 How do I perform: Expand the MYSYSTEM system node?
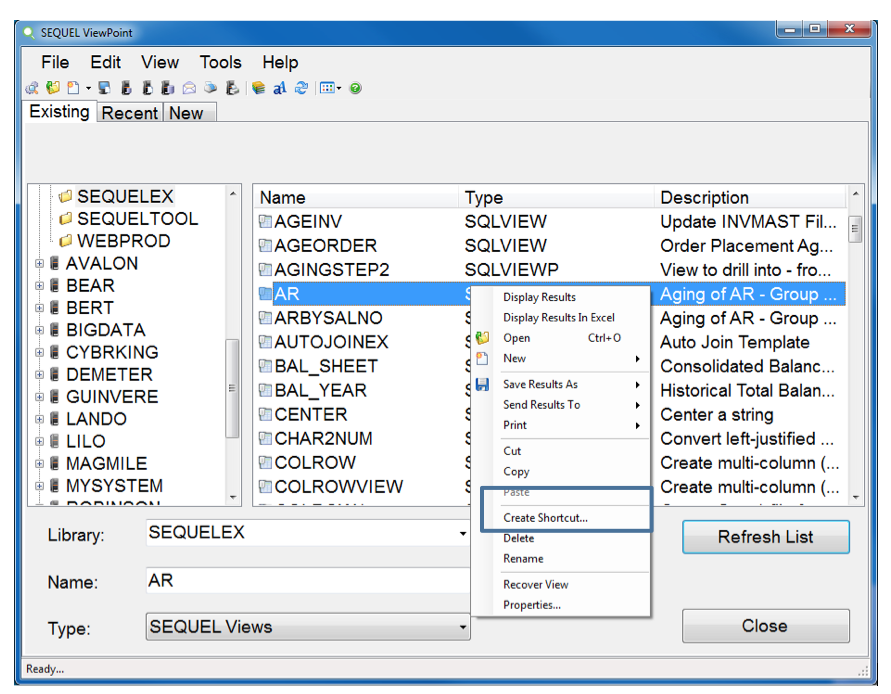tap(39, 486)
